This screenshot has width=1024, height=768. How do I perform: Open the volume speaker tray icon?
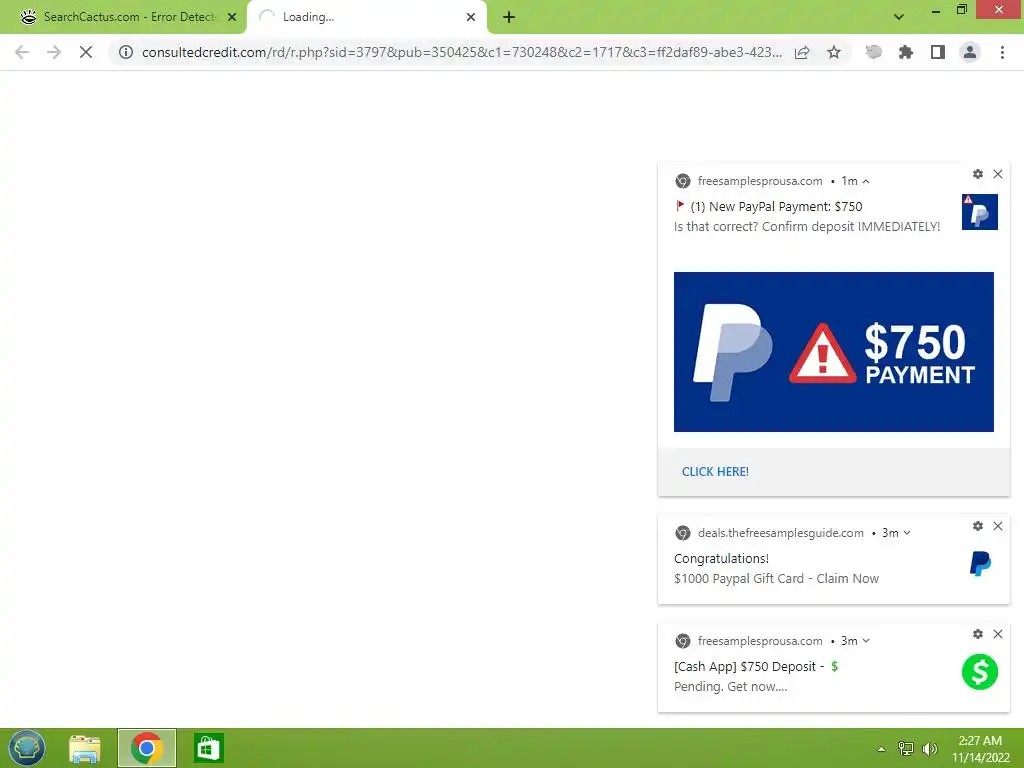[929, 748]
